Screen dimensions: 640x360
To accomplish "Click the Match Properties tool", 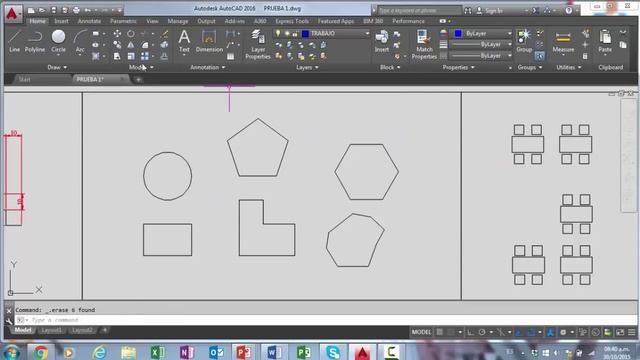I will pos(424,44).
